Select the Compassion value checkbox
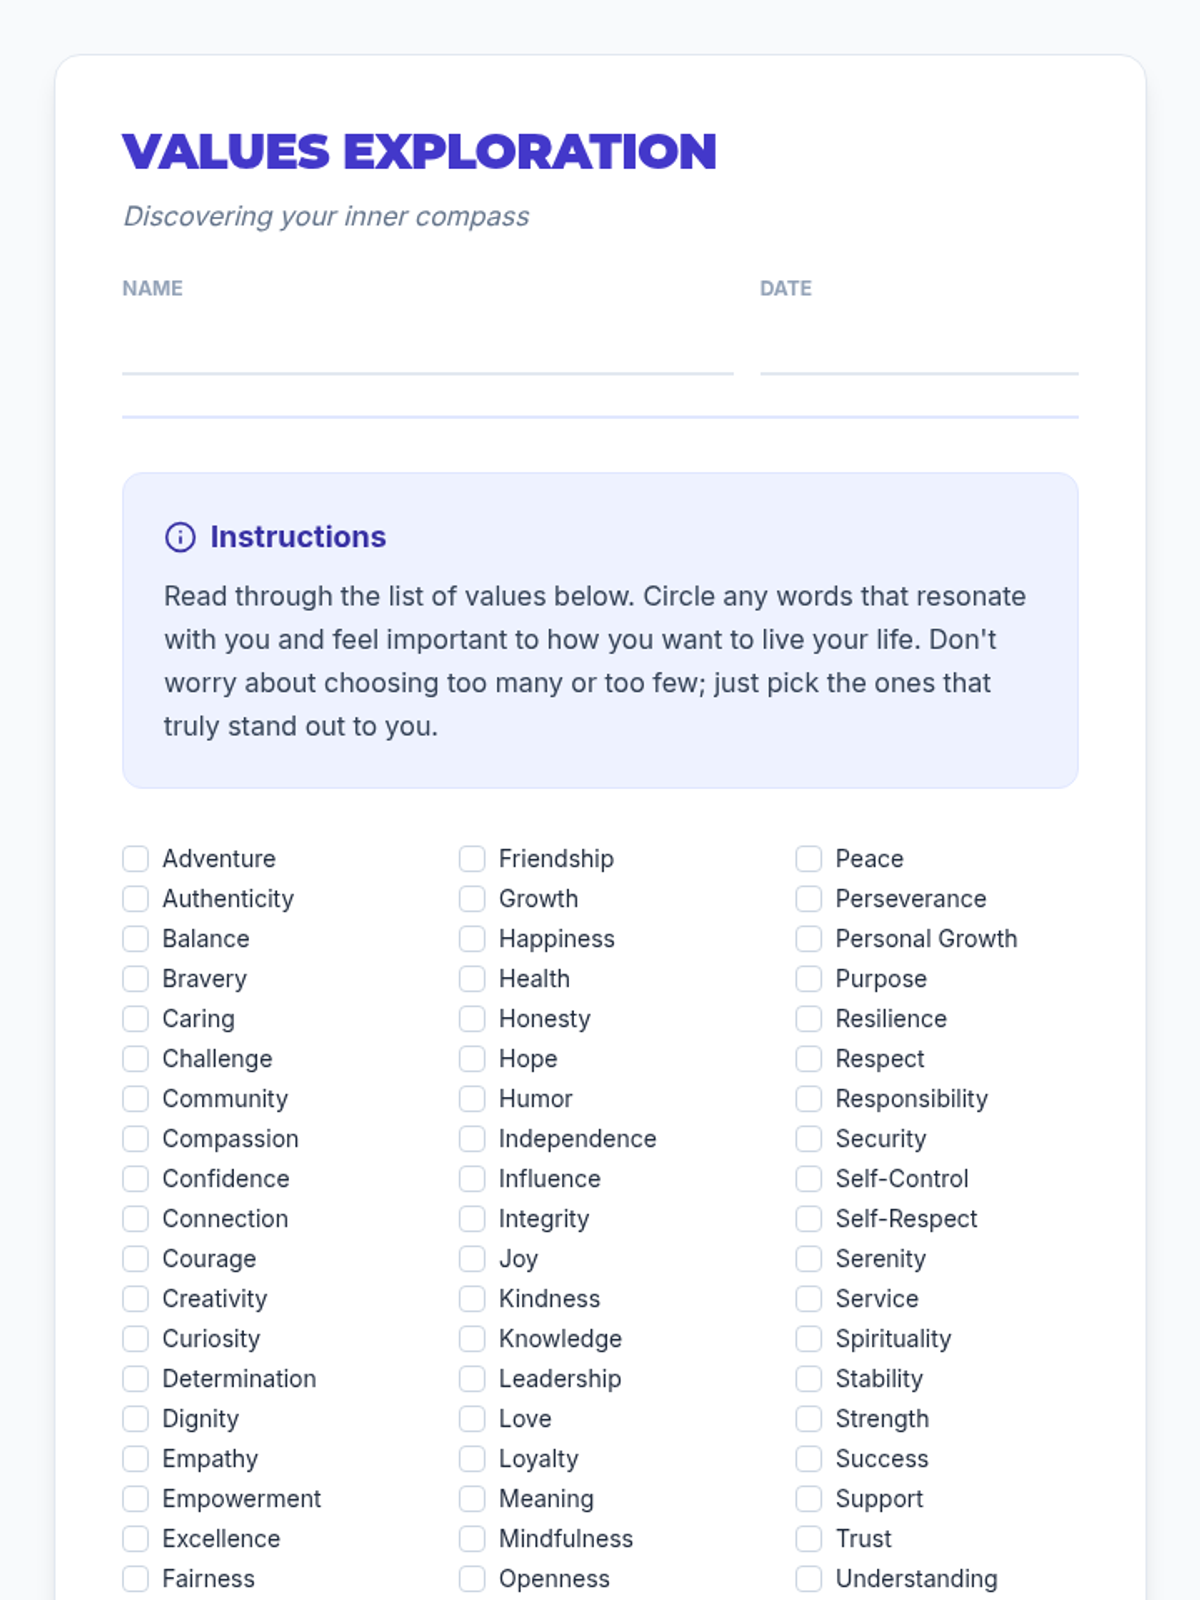 point(136,1139)
